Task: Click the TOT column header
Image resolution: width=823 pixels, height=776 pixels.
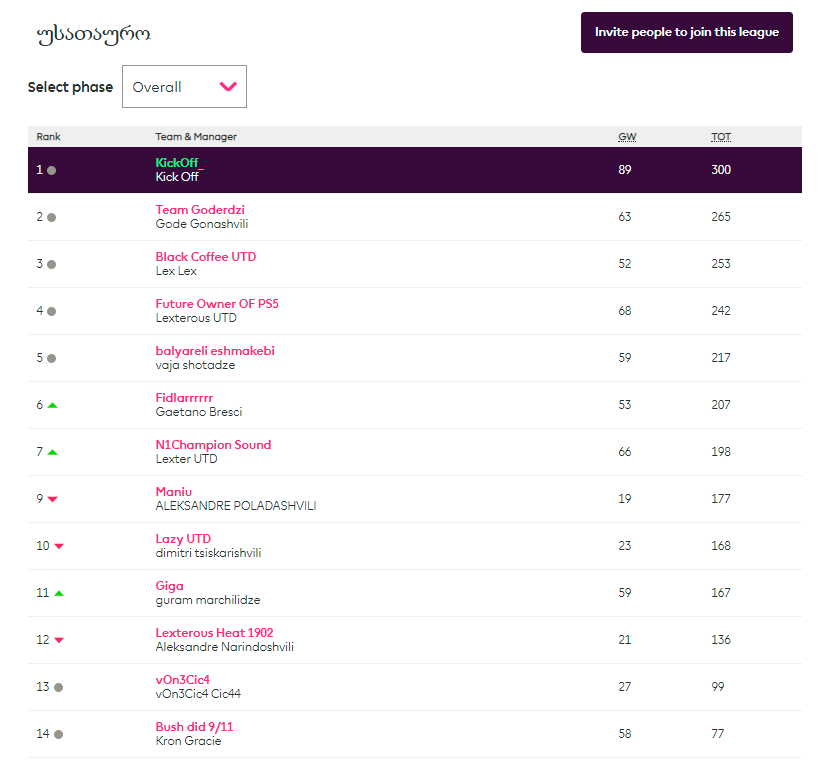Action: coord(720,137)
